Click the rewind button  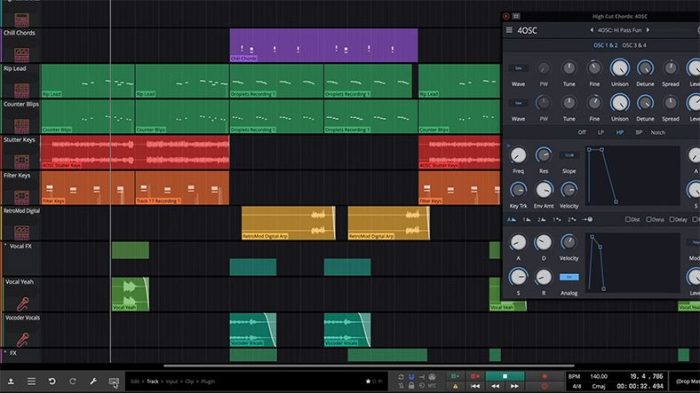click(495, 386)
